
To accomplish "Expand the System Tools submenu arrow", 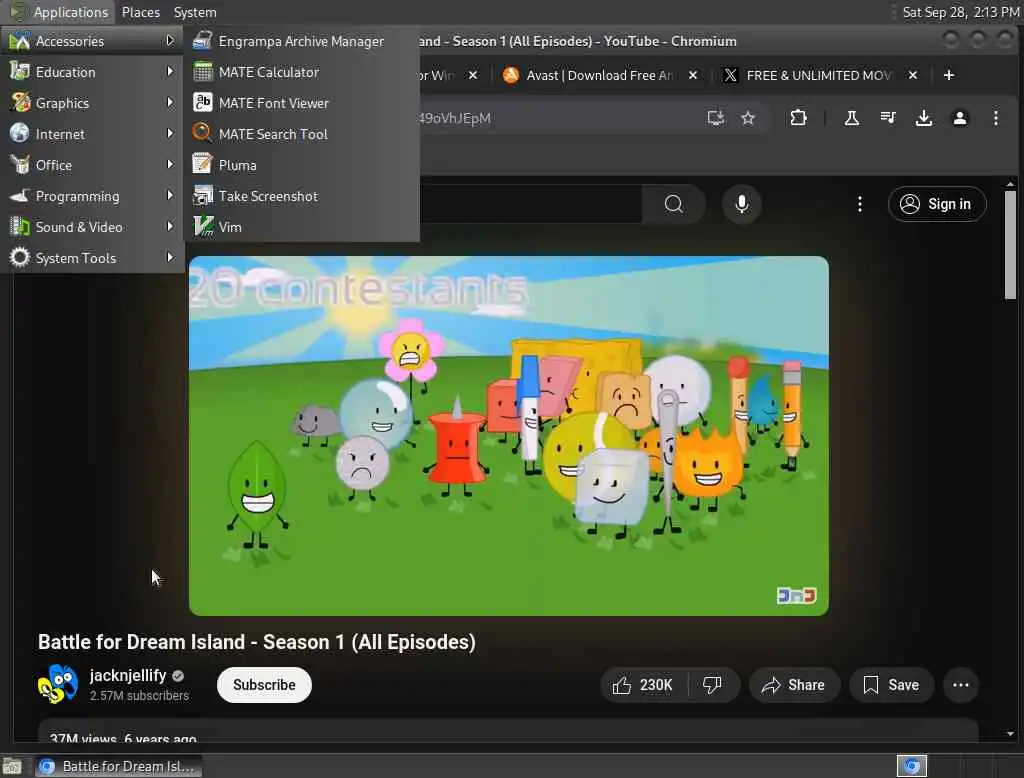I will pyautogui.click(x=170, y=257).
